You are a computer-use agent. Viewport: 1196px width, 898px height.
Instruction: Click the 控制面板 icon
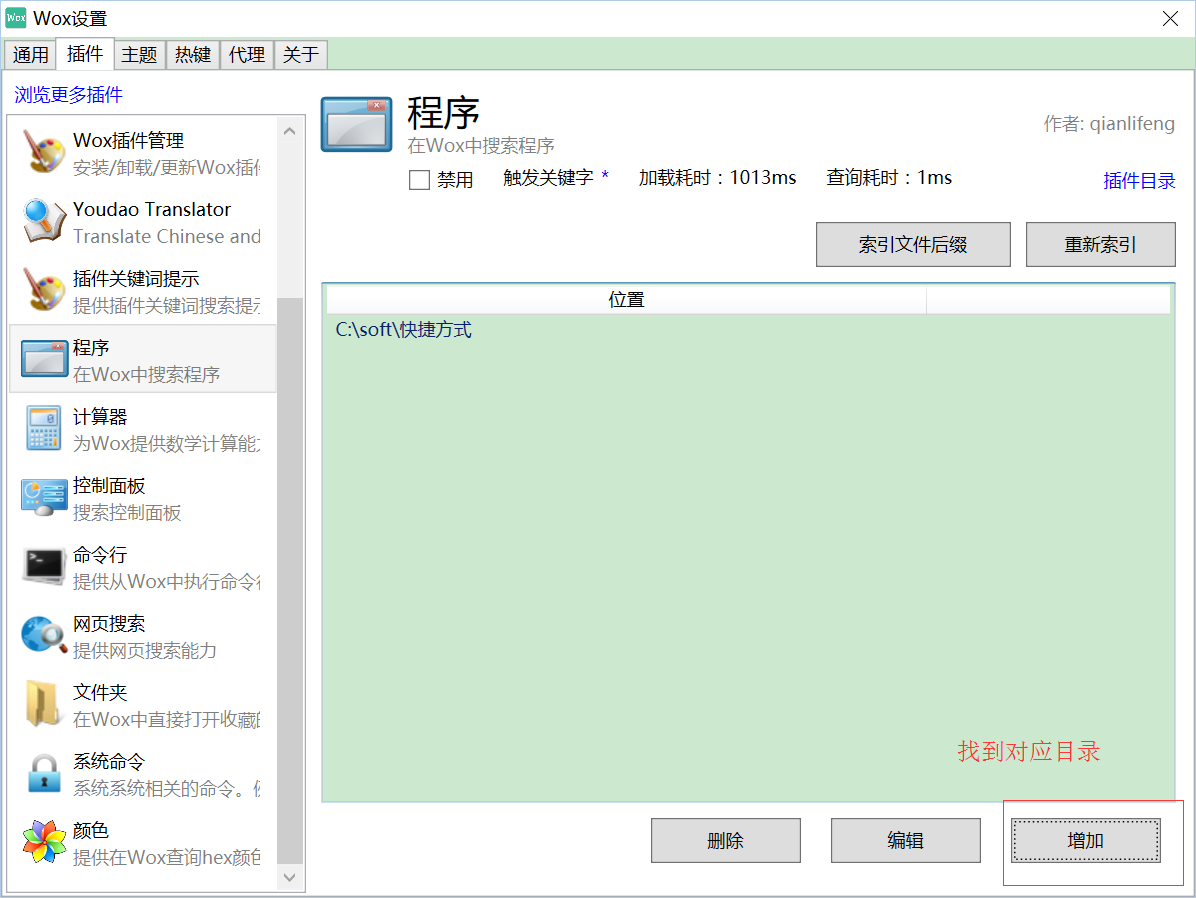(43, 497)
